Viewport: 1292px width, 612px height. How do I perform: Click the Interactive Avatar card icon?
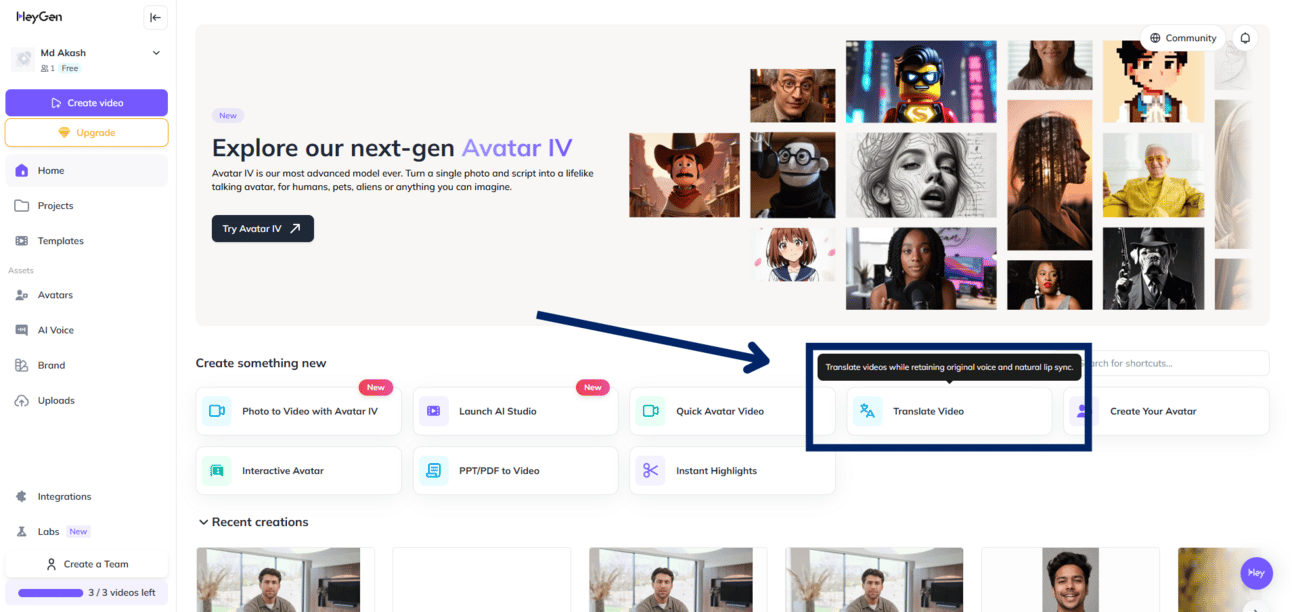coord(216,470)
